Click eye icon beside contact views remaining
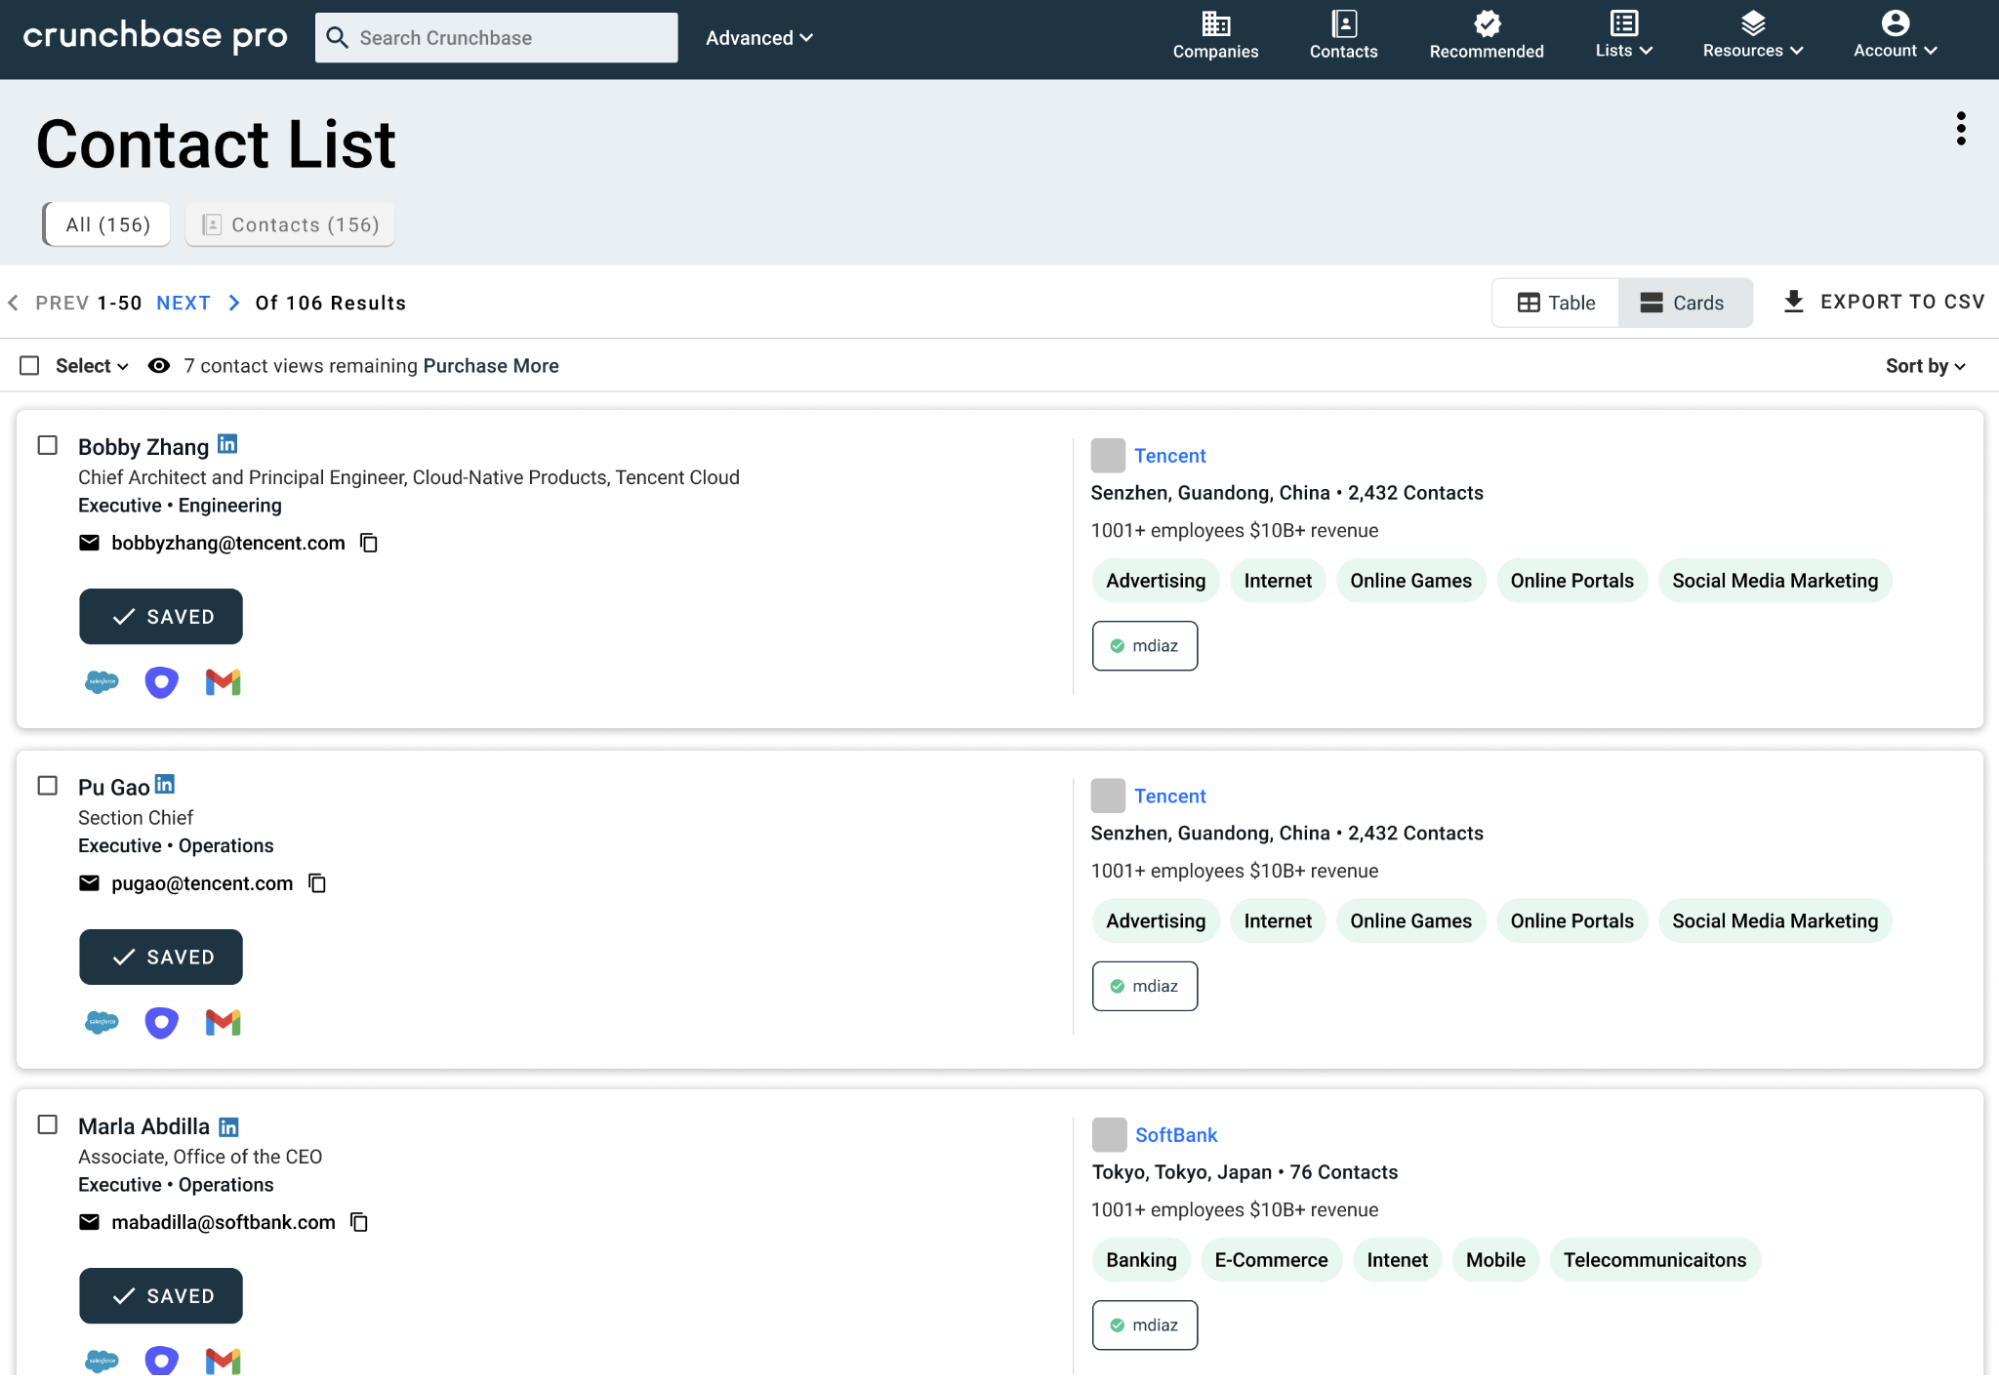This screenshot has height=1376, width=1999. tap(158, 366)
